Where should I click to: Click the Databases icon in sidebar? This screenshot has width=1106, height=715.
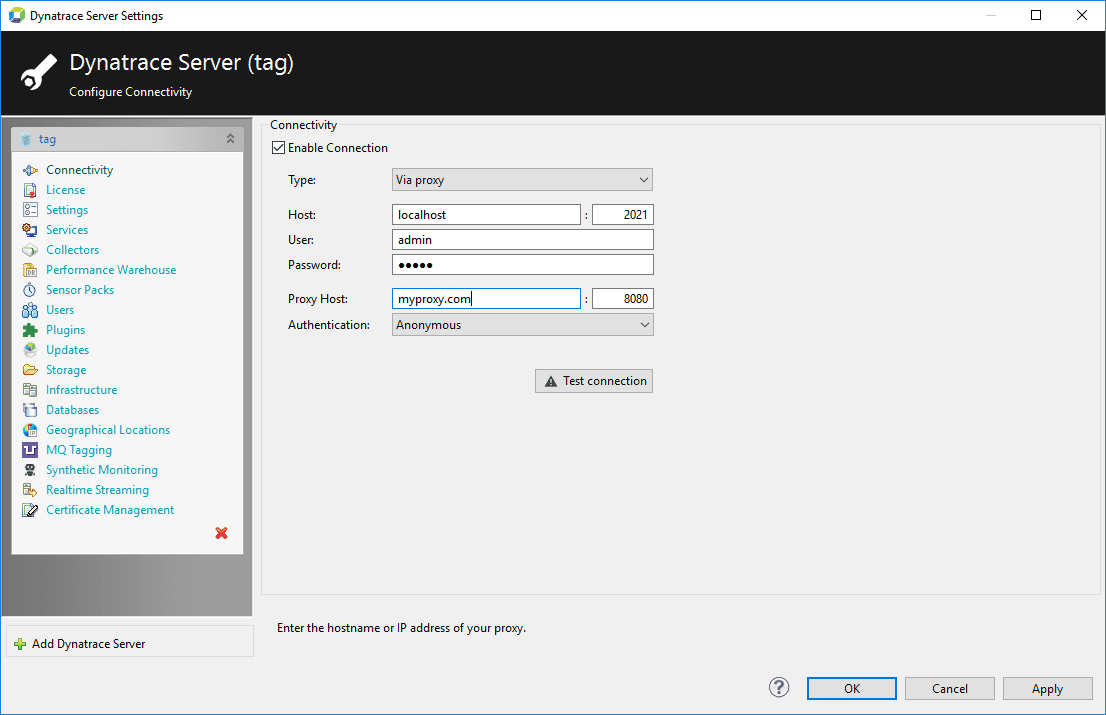click(x=30, y=410)
